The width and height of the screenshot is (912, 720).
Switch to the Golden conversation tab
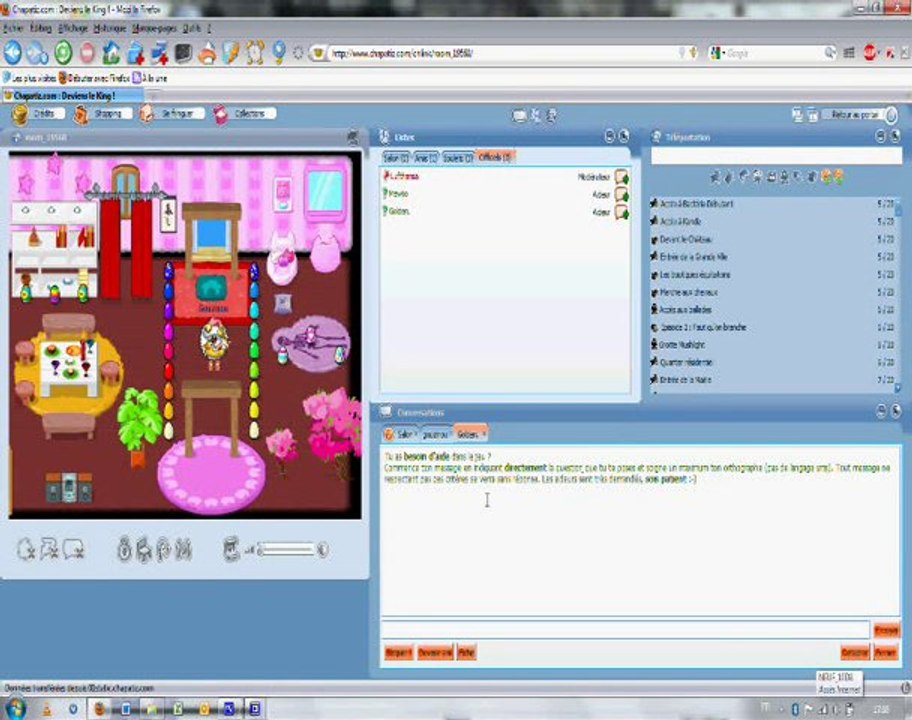pos(470,434)
